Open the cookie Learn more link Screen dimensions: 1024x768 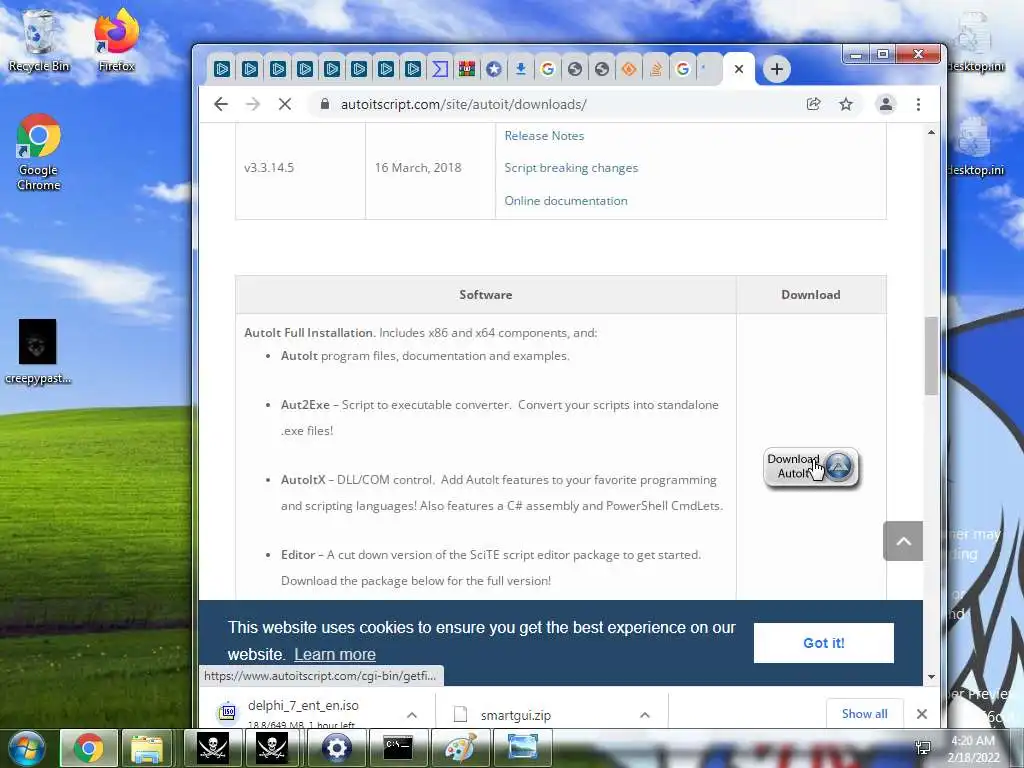[334, 654]
